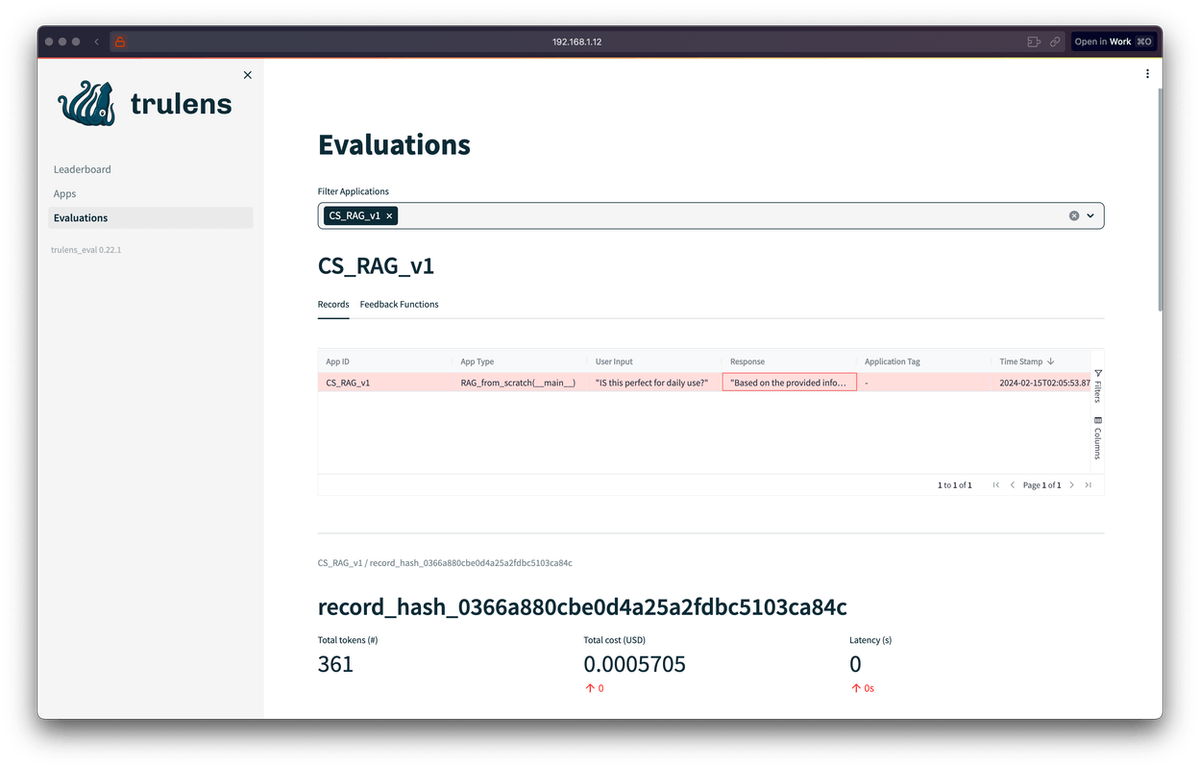Sort by the Time Stamp column arrow
Image resolution: width=1200 pixels, height=769 pixels.
click(1053, 361)
